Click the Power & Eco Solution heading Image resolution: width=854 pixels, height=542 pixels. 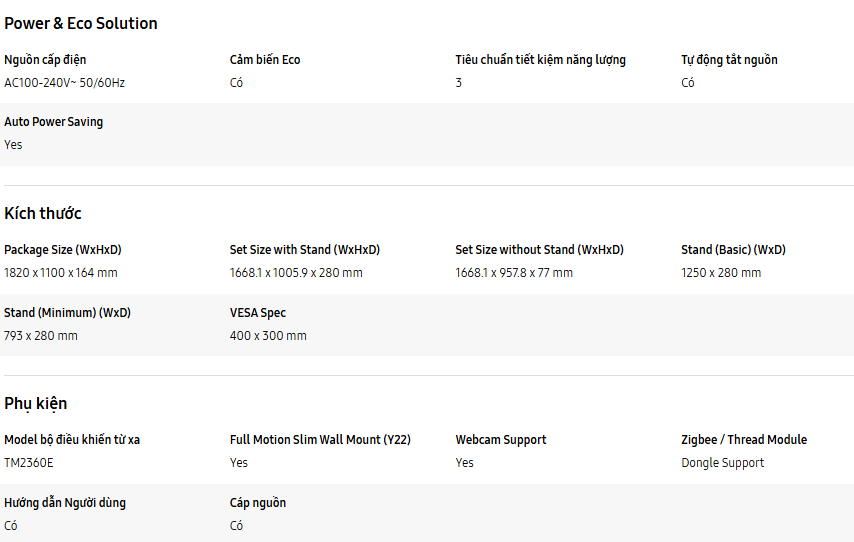point(81,23)
